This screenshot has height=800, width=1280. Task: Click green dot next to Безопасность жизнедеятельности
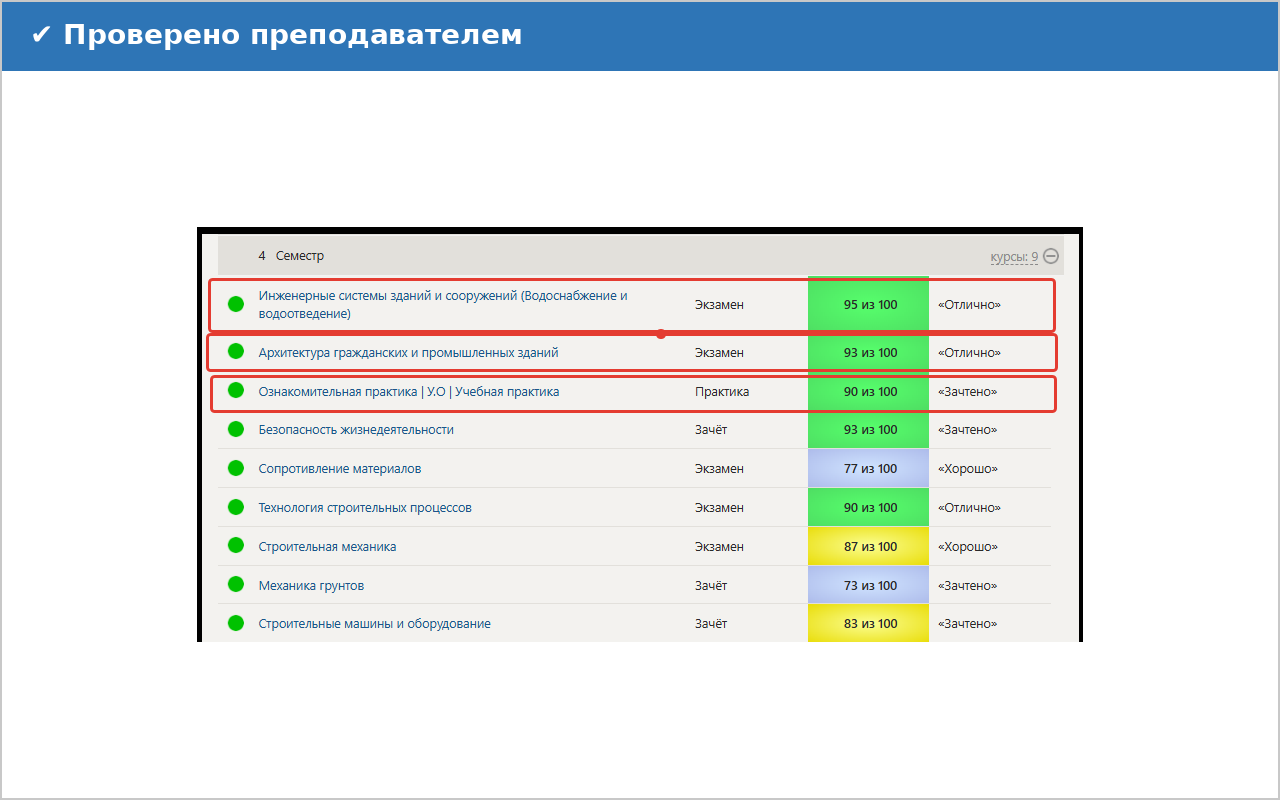pos(236,429)
